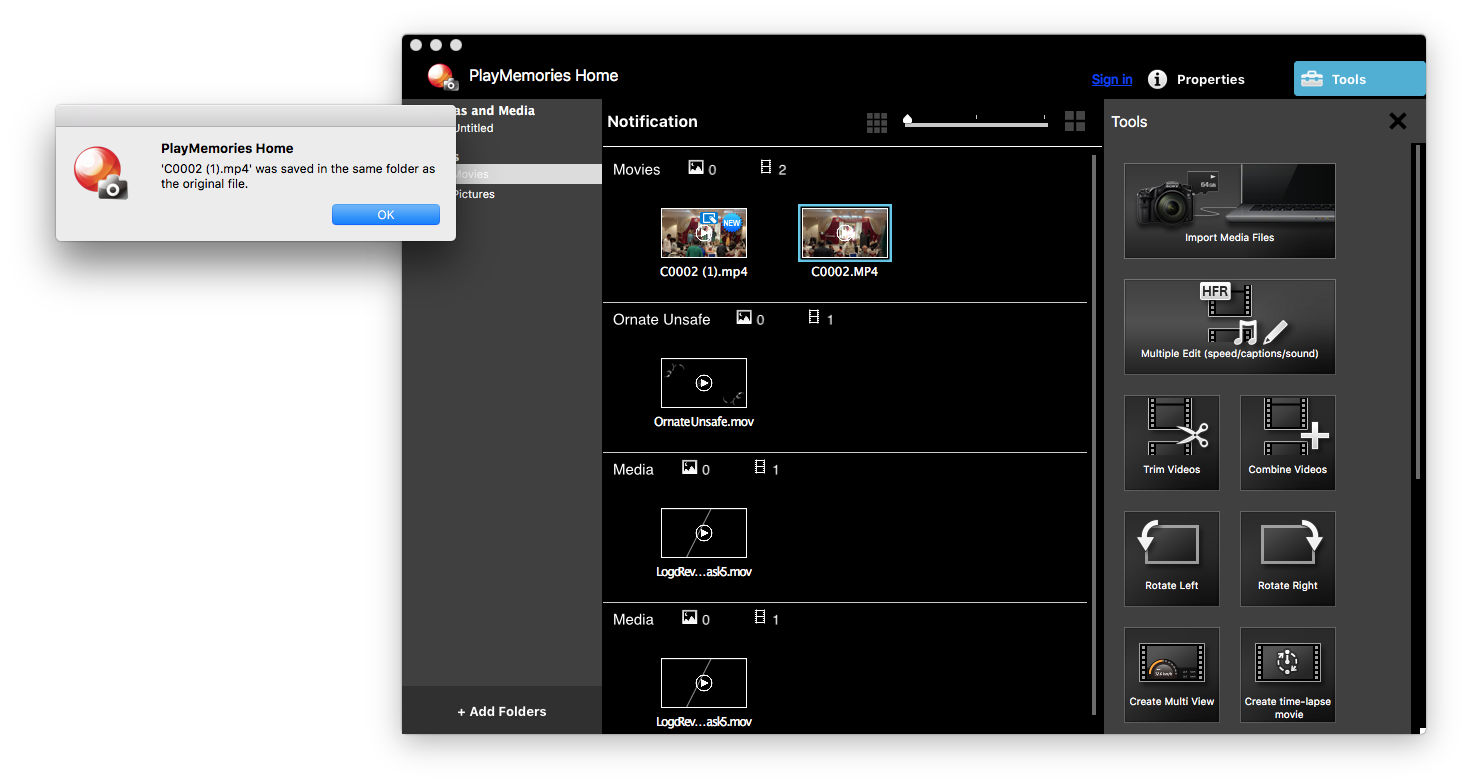Click the 'Movies' section header in content area
Image resolution: width=1468 pixels, height=784 pixels.
click(637, 170)
